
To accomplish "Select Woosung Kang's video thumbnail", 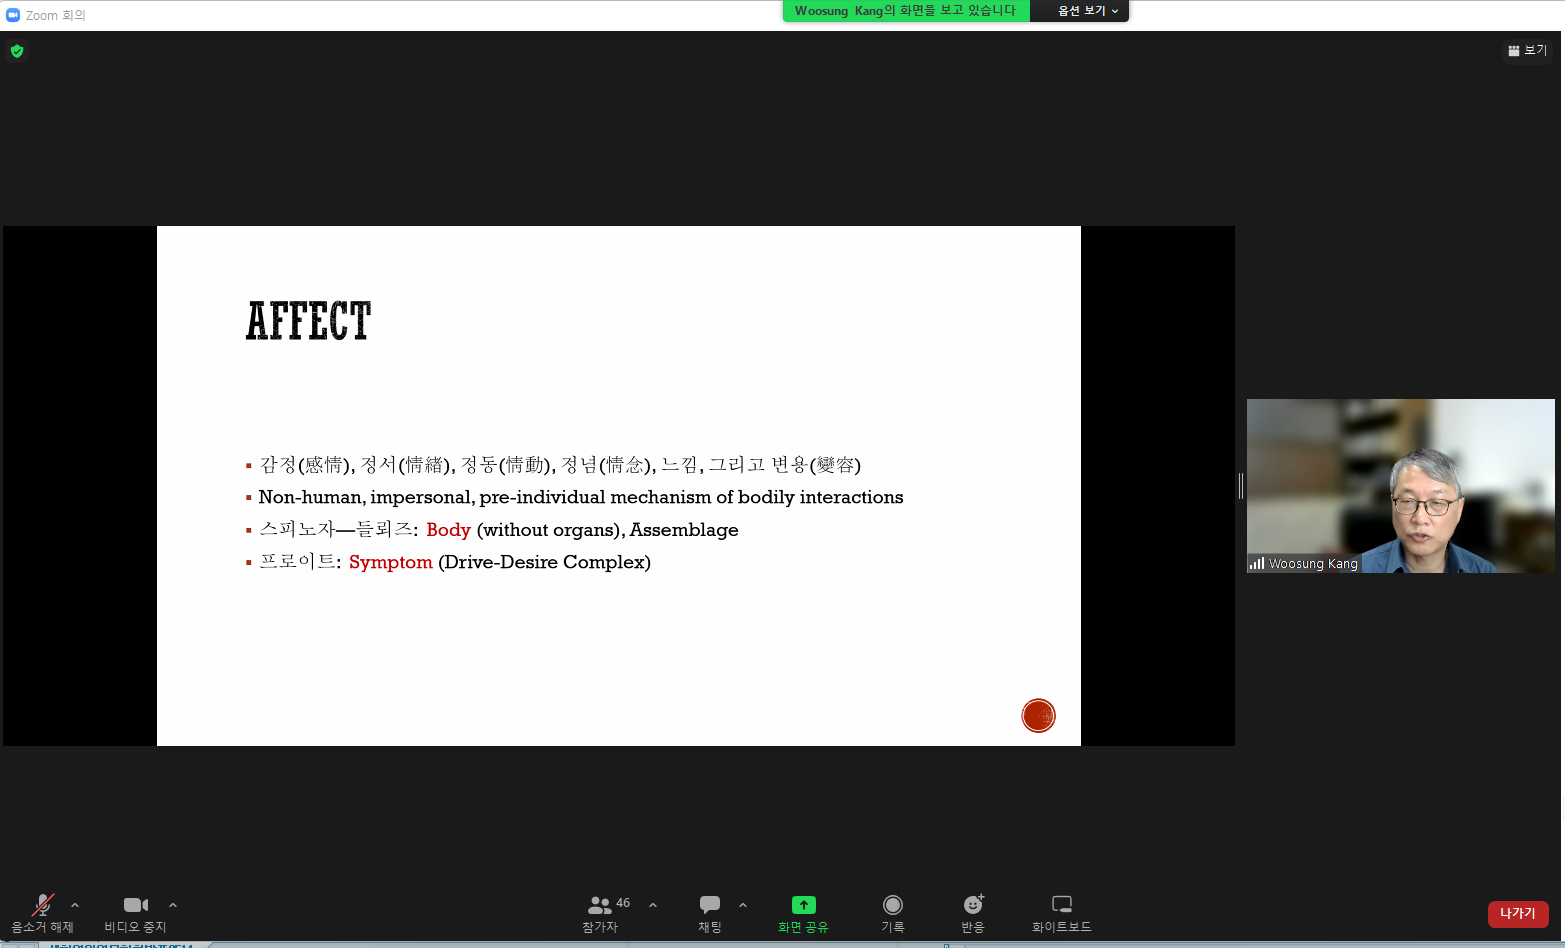I will pyautogui.click(x=1400, y=485).
